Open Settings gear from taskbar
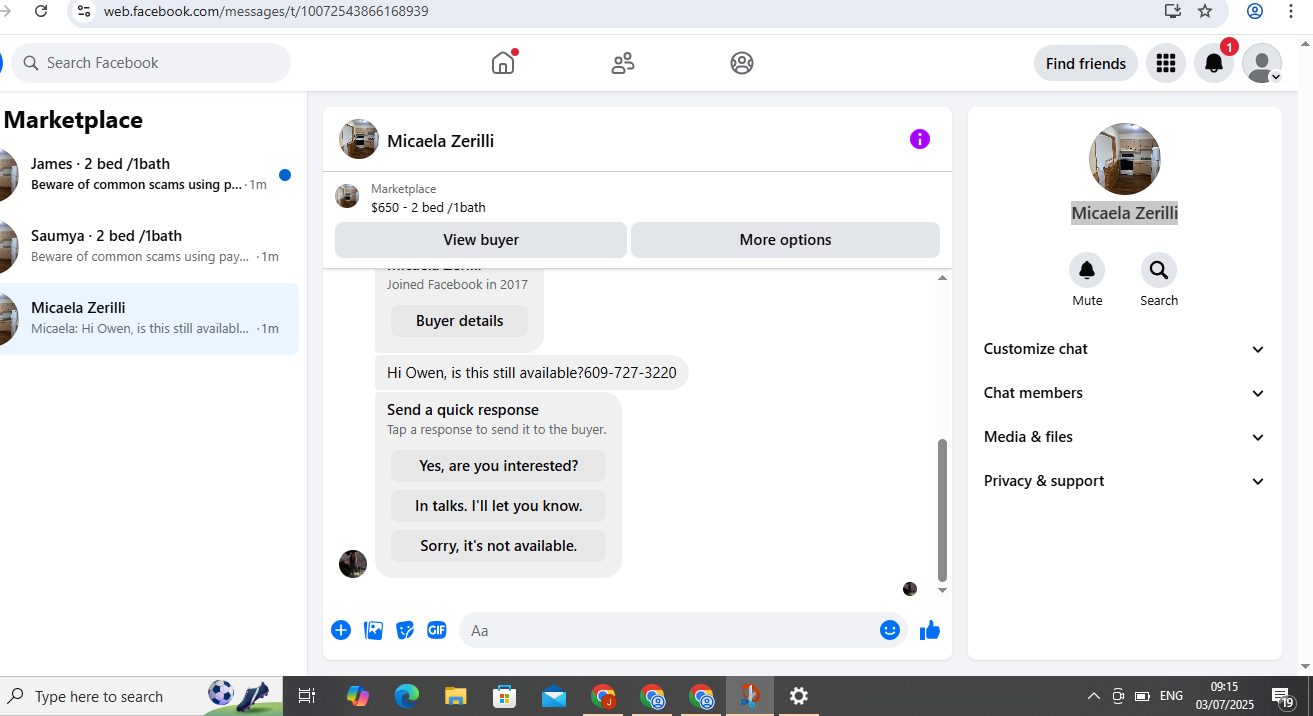1313x716 pixels. pos(798,696)
